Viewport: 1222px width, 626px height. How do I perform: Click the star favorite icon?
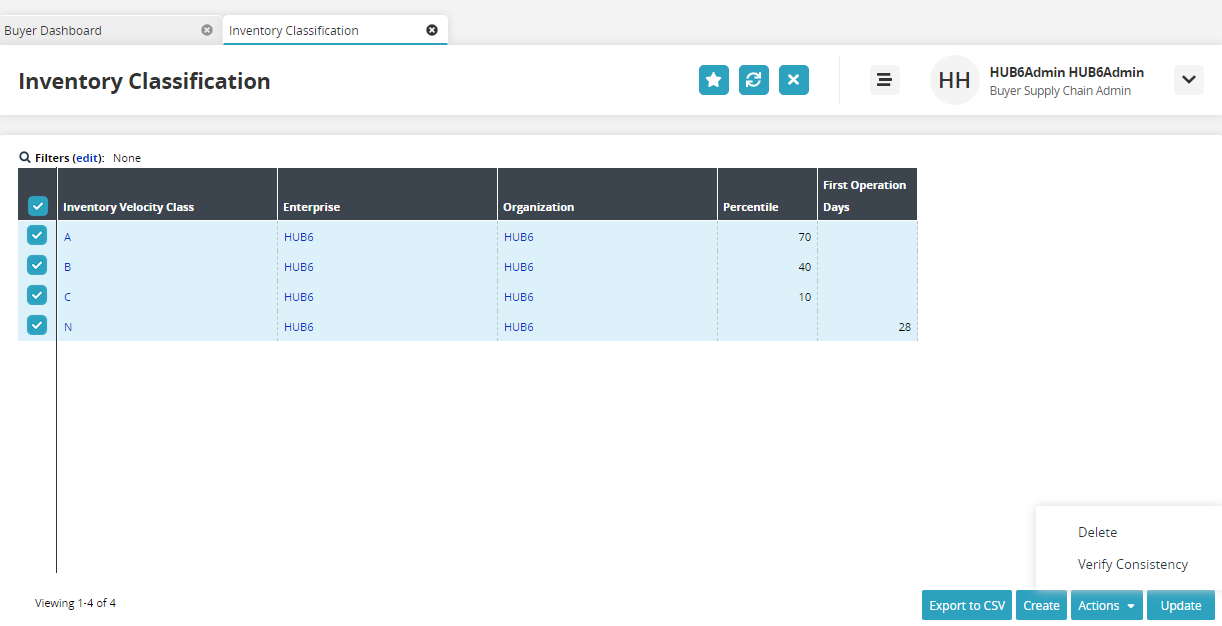click(713, 80)
